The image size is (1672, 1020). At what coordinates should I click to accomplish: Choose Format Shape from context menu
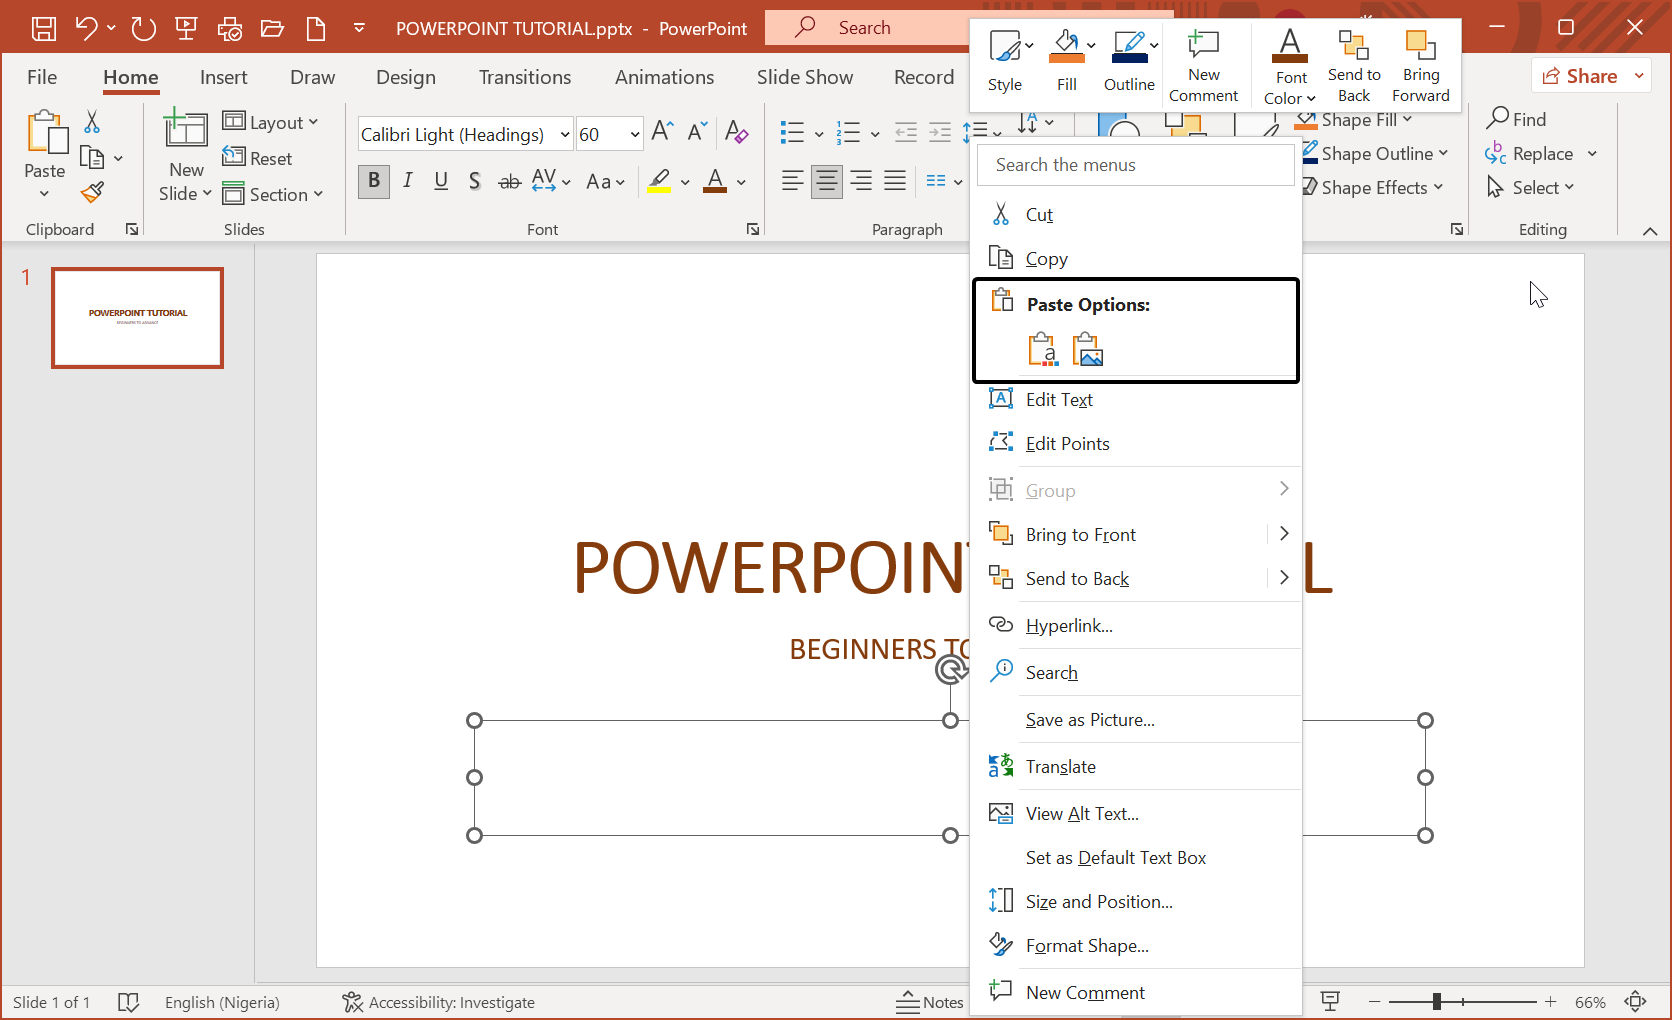click(x=1086, y=946)
